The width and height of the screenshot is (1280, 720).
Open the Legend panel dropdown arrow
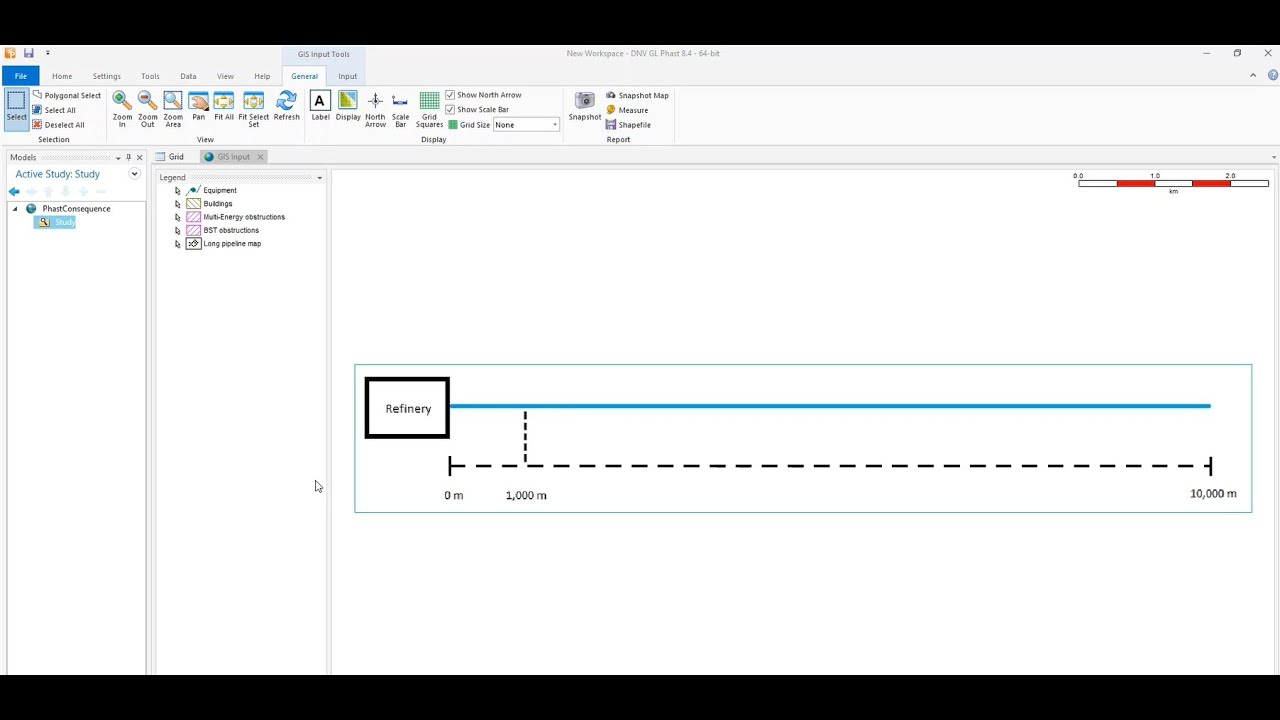coord(320,178)
